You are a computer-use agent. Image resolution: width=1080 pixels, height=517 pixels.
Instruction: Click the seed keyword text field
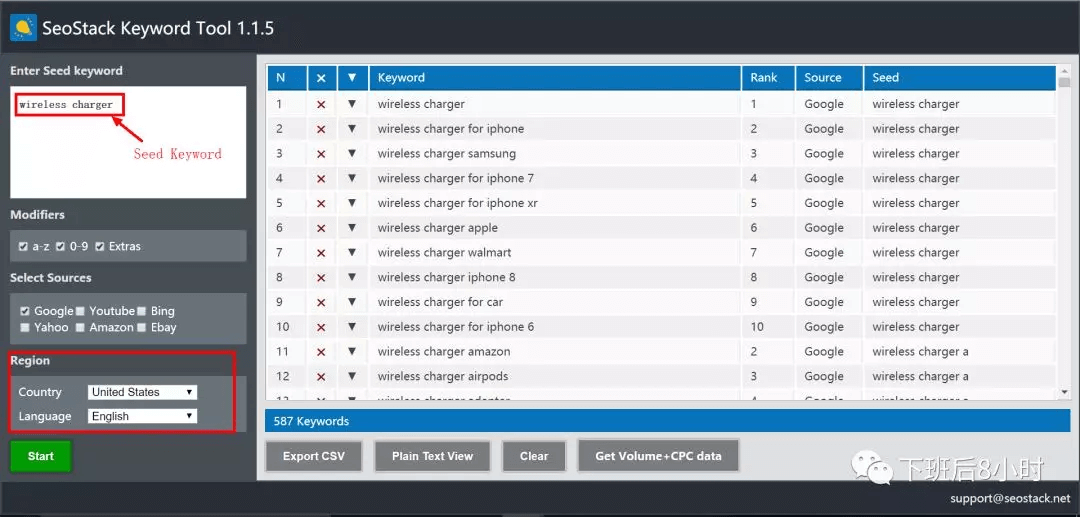point(127,141)
